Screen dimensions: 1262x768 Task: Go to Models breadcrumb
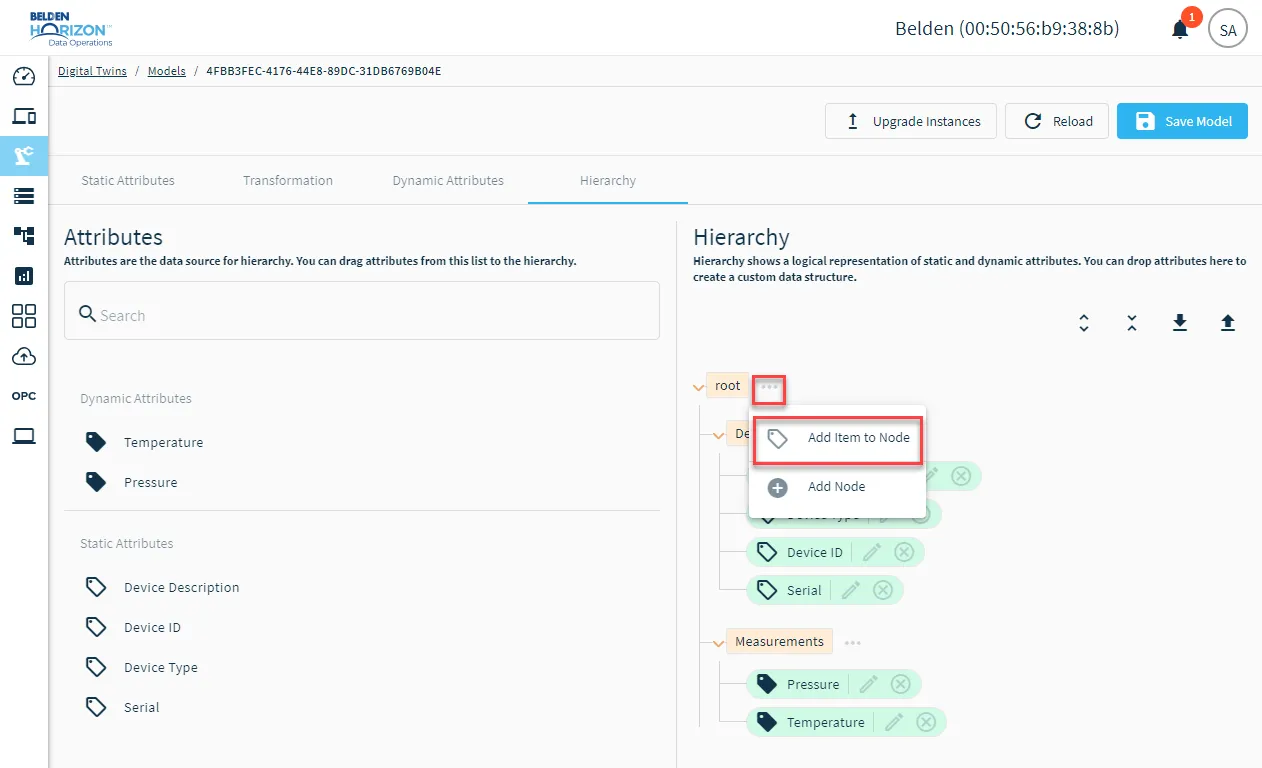click(167, 71)
